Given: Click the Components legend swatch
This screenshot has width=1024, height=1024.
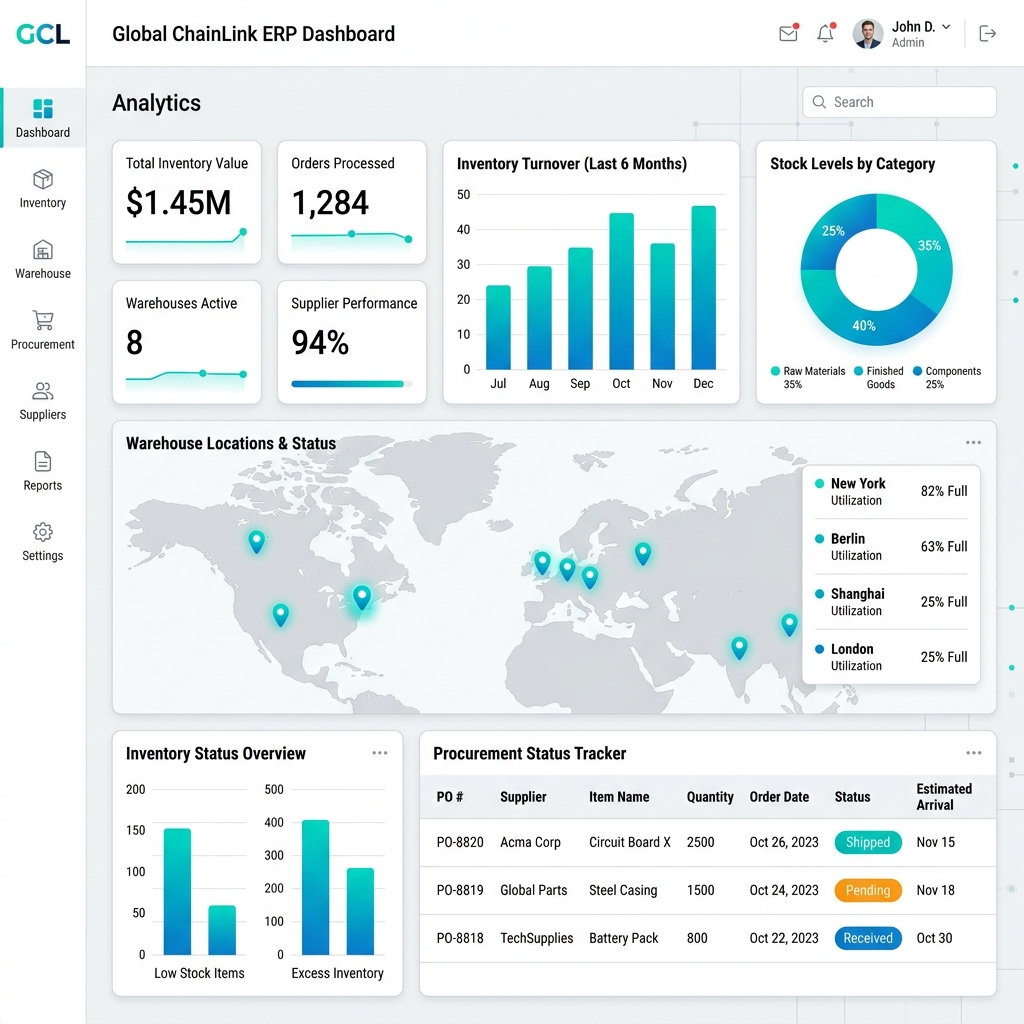Looking at the screenshot, I should [x=918, y=371].
